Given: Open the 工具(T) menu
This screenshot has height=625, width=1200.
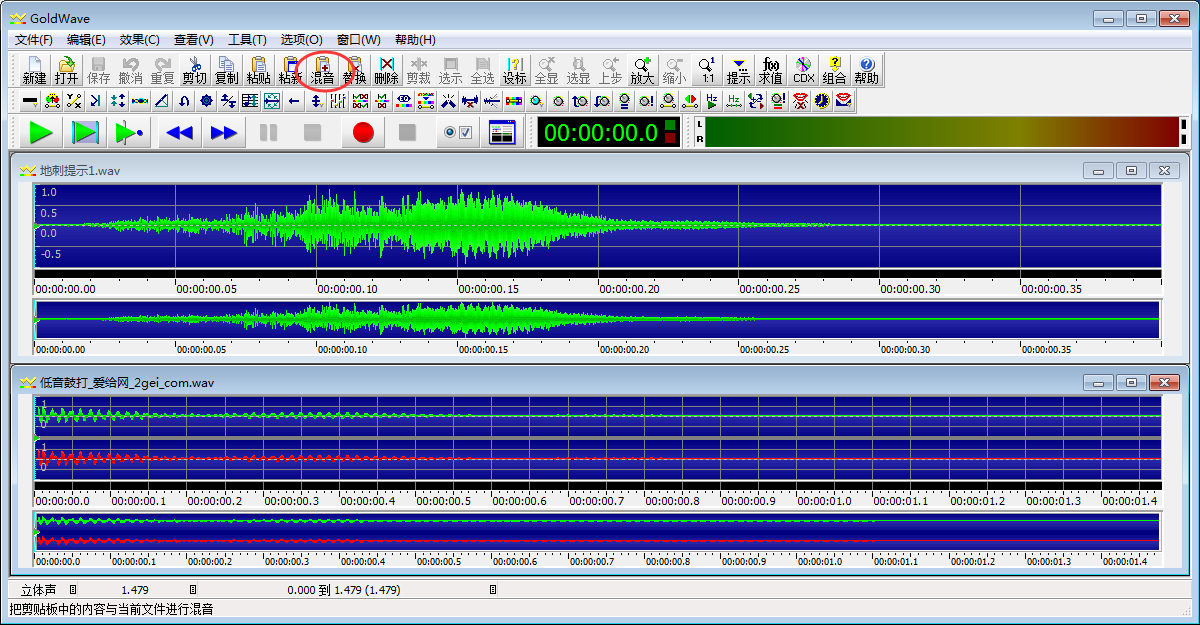Looking at the screenshot, I should (x=247, y=40).
